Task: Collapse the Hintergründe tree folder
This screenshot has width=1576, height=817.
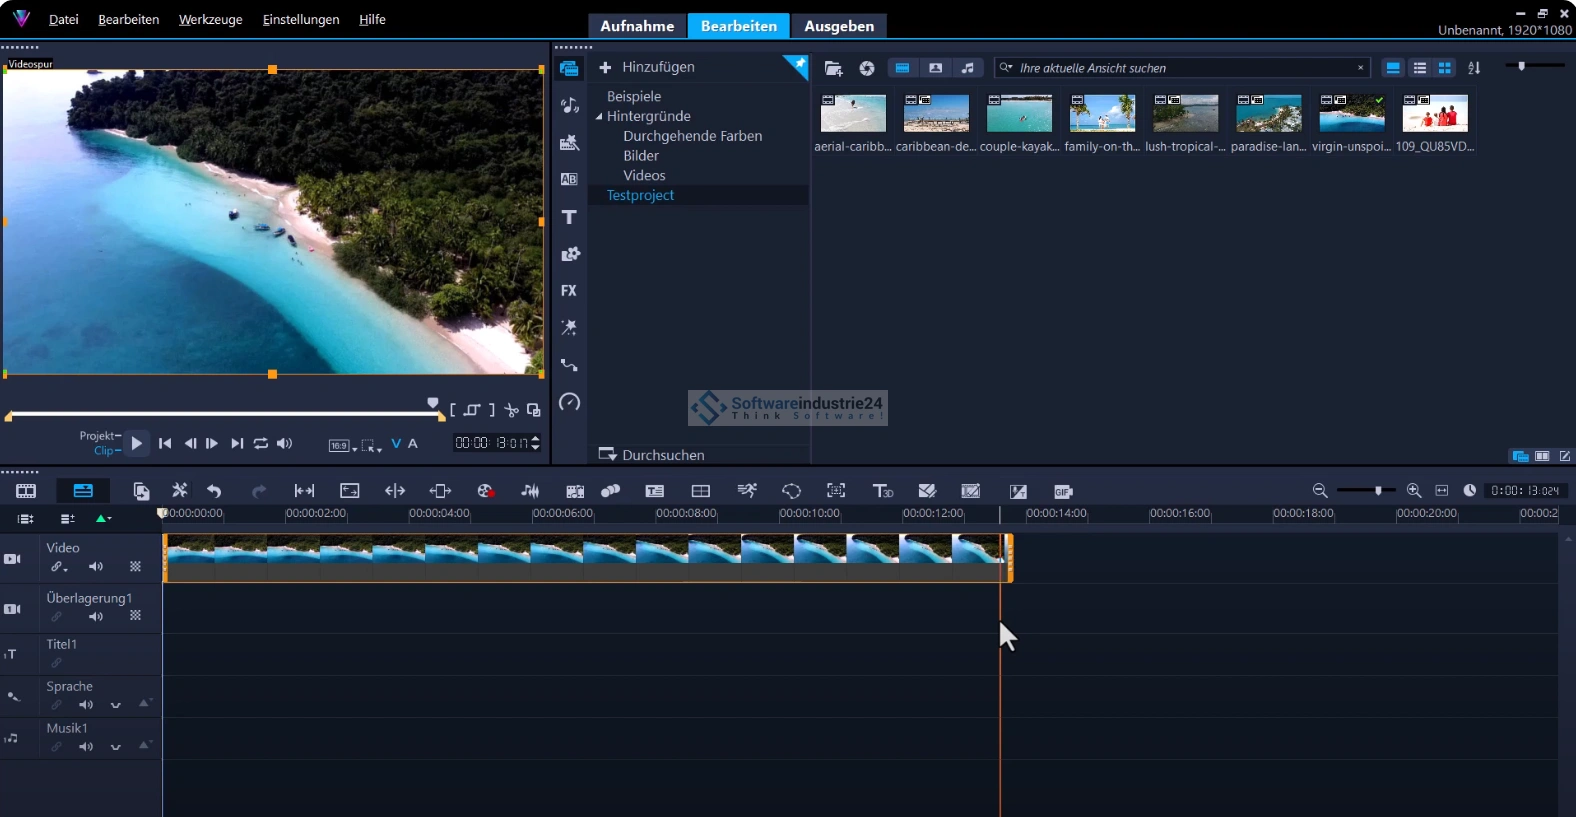Action: [599, 117]
